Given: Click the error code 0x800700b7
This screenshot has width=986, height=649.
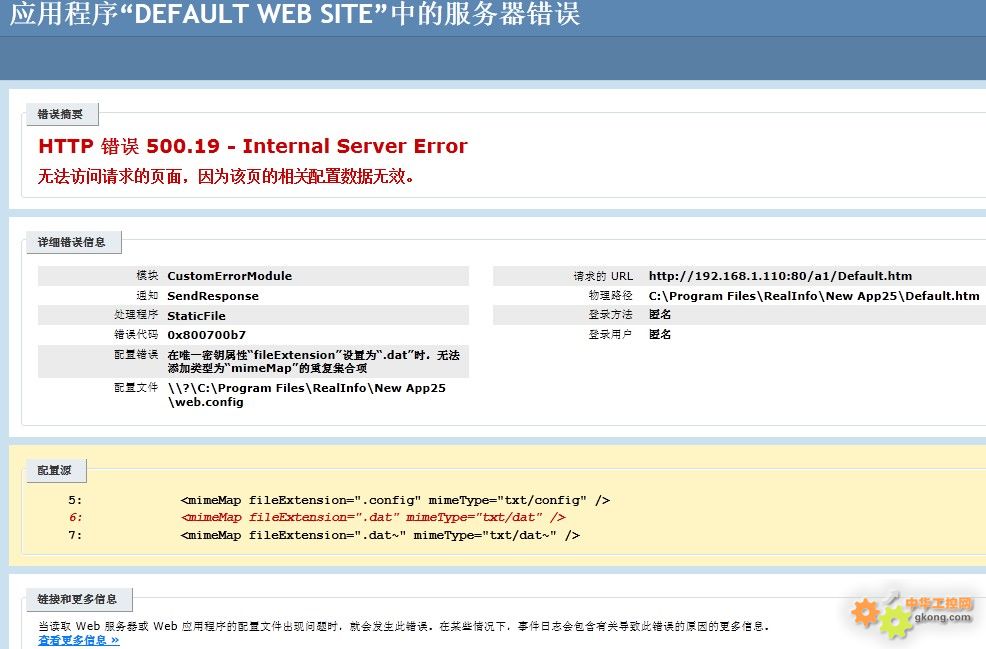Looking at the screenshot, I should (x=206, y=335).
